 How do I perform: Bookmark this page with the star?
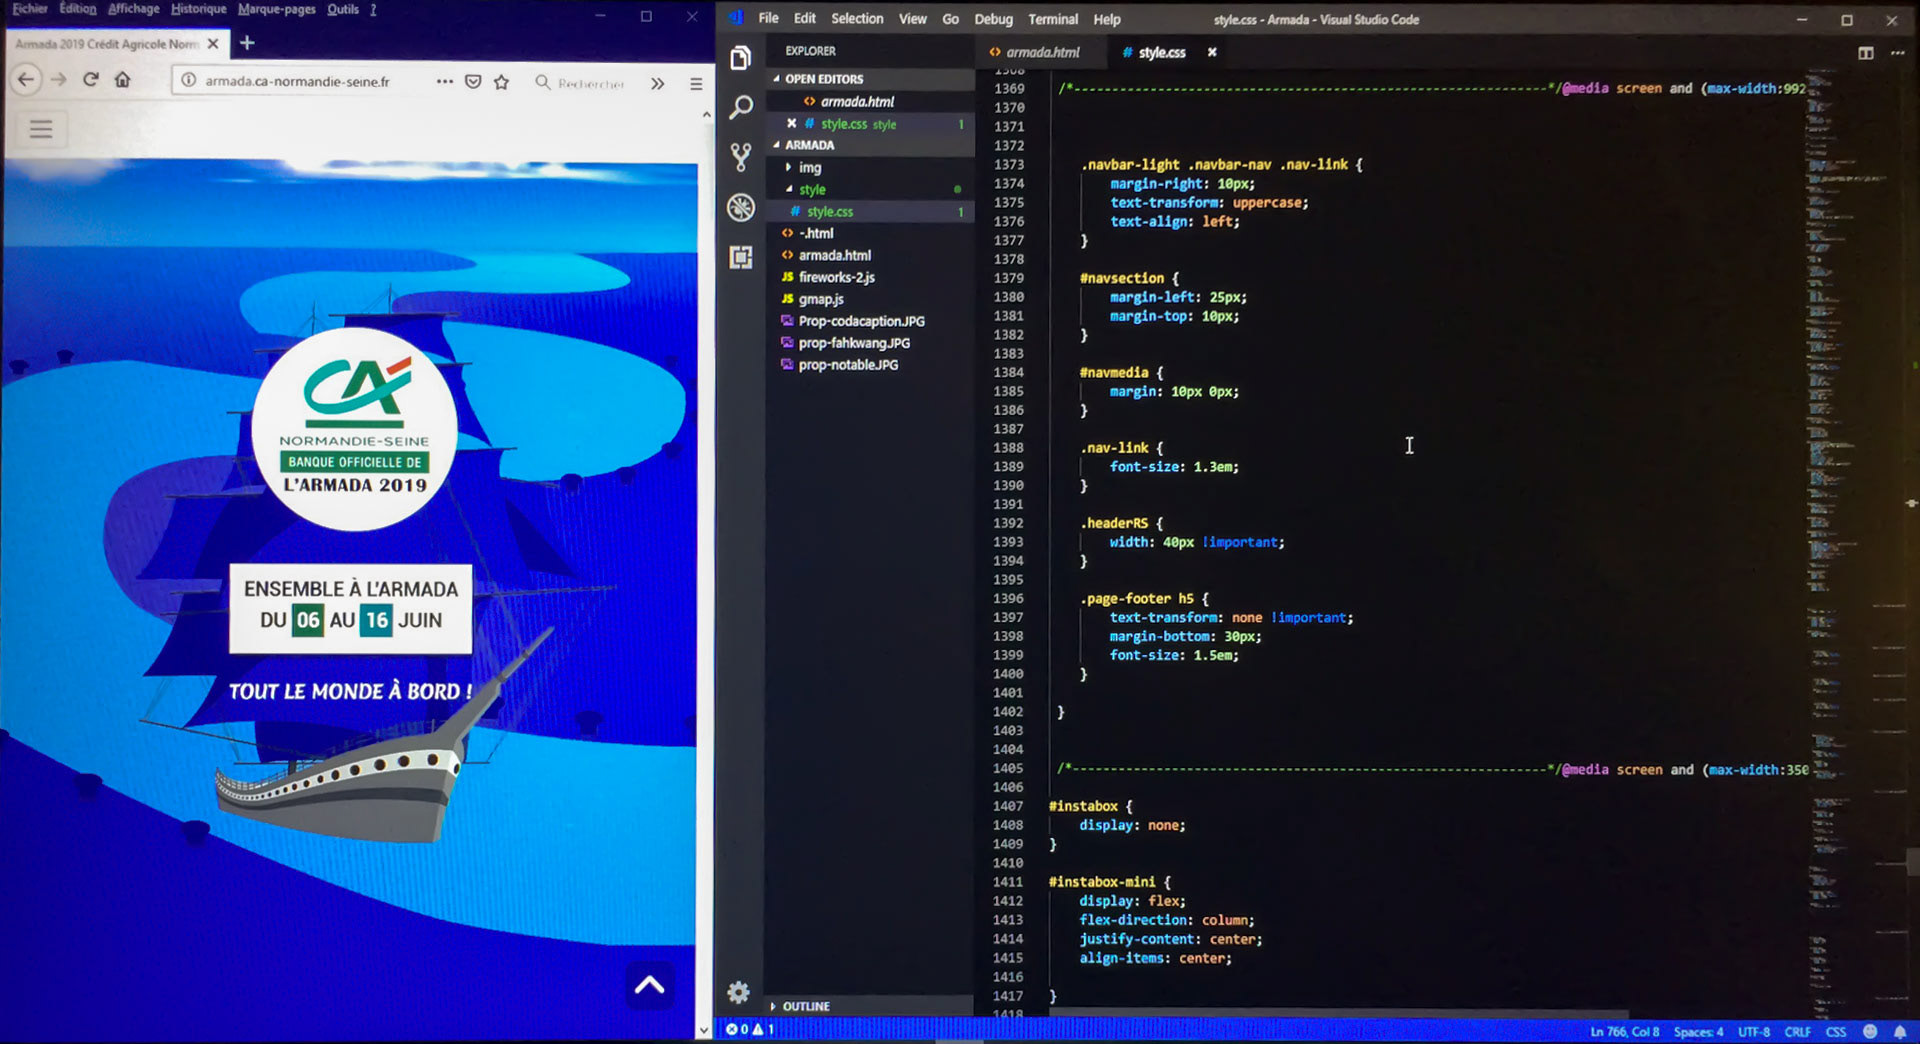click(501, 81)
